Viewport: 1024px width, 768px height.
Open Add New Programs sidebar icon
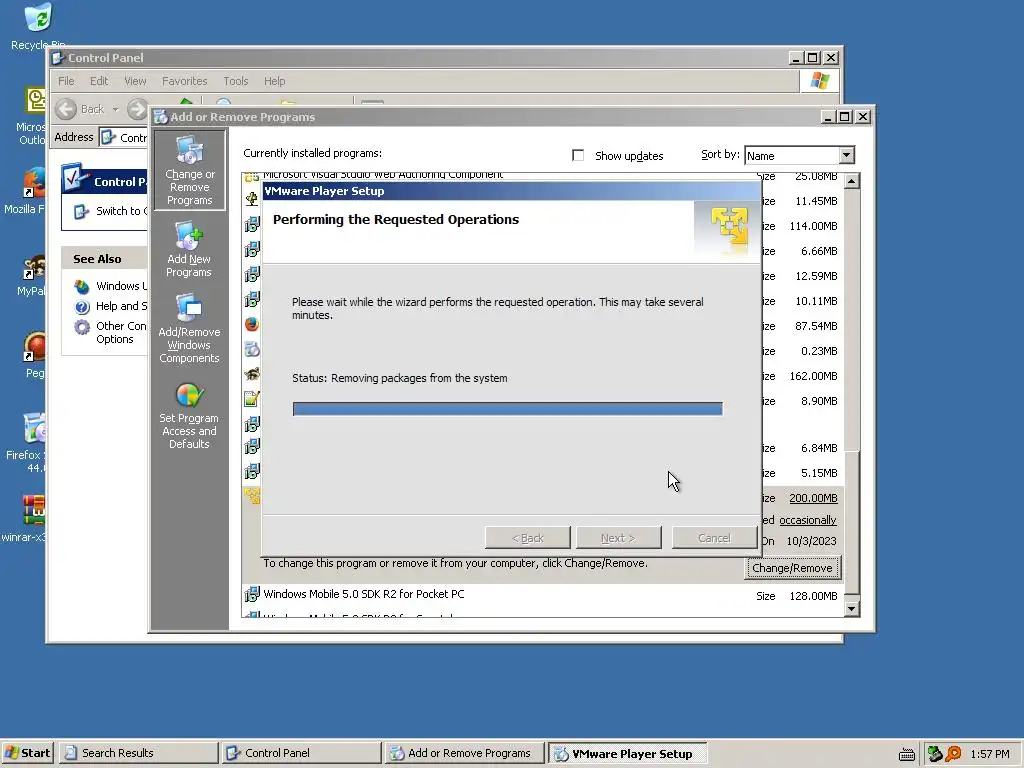pos(189,249)
